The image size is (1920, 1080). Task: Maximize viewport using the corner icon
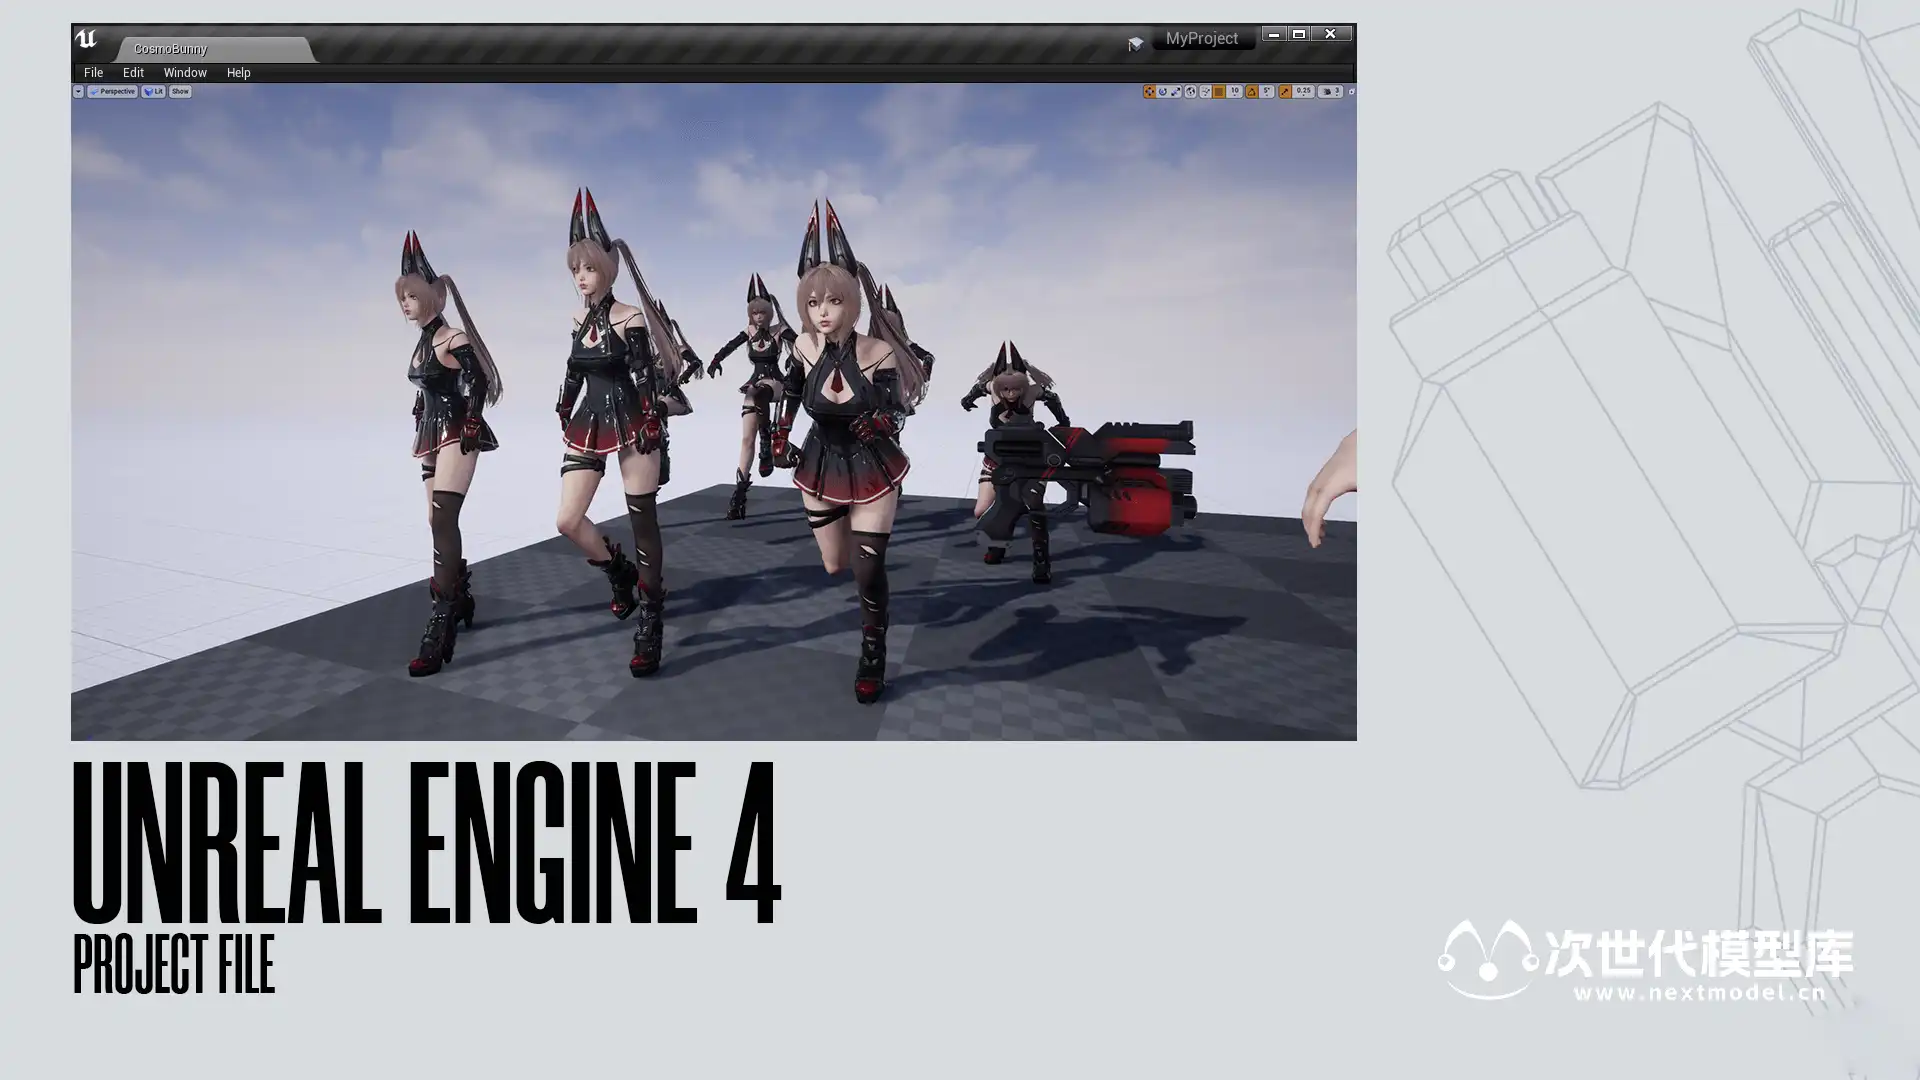1351,92
